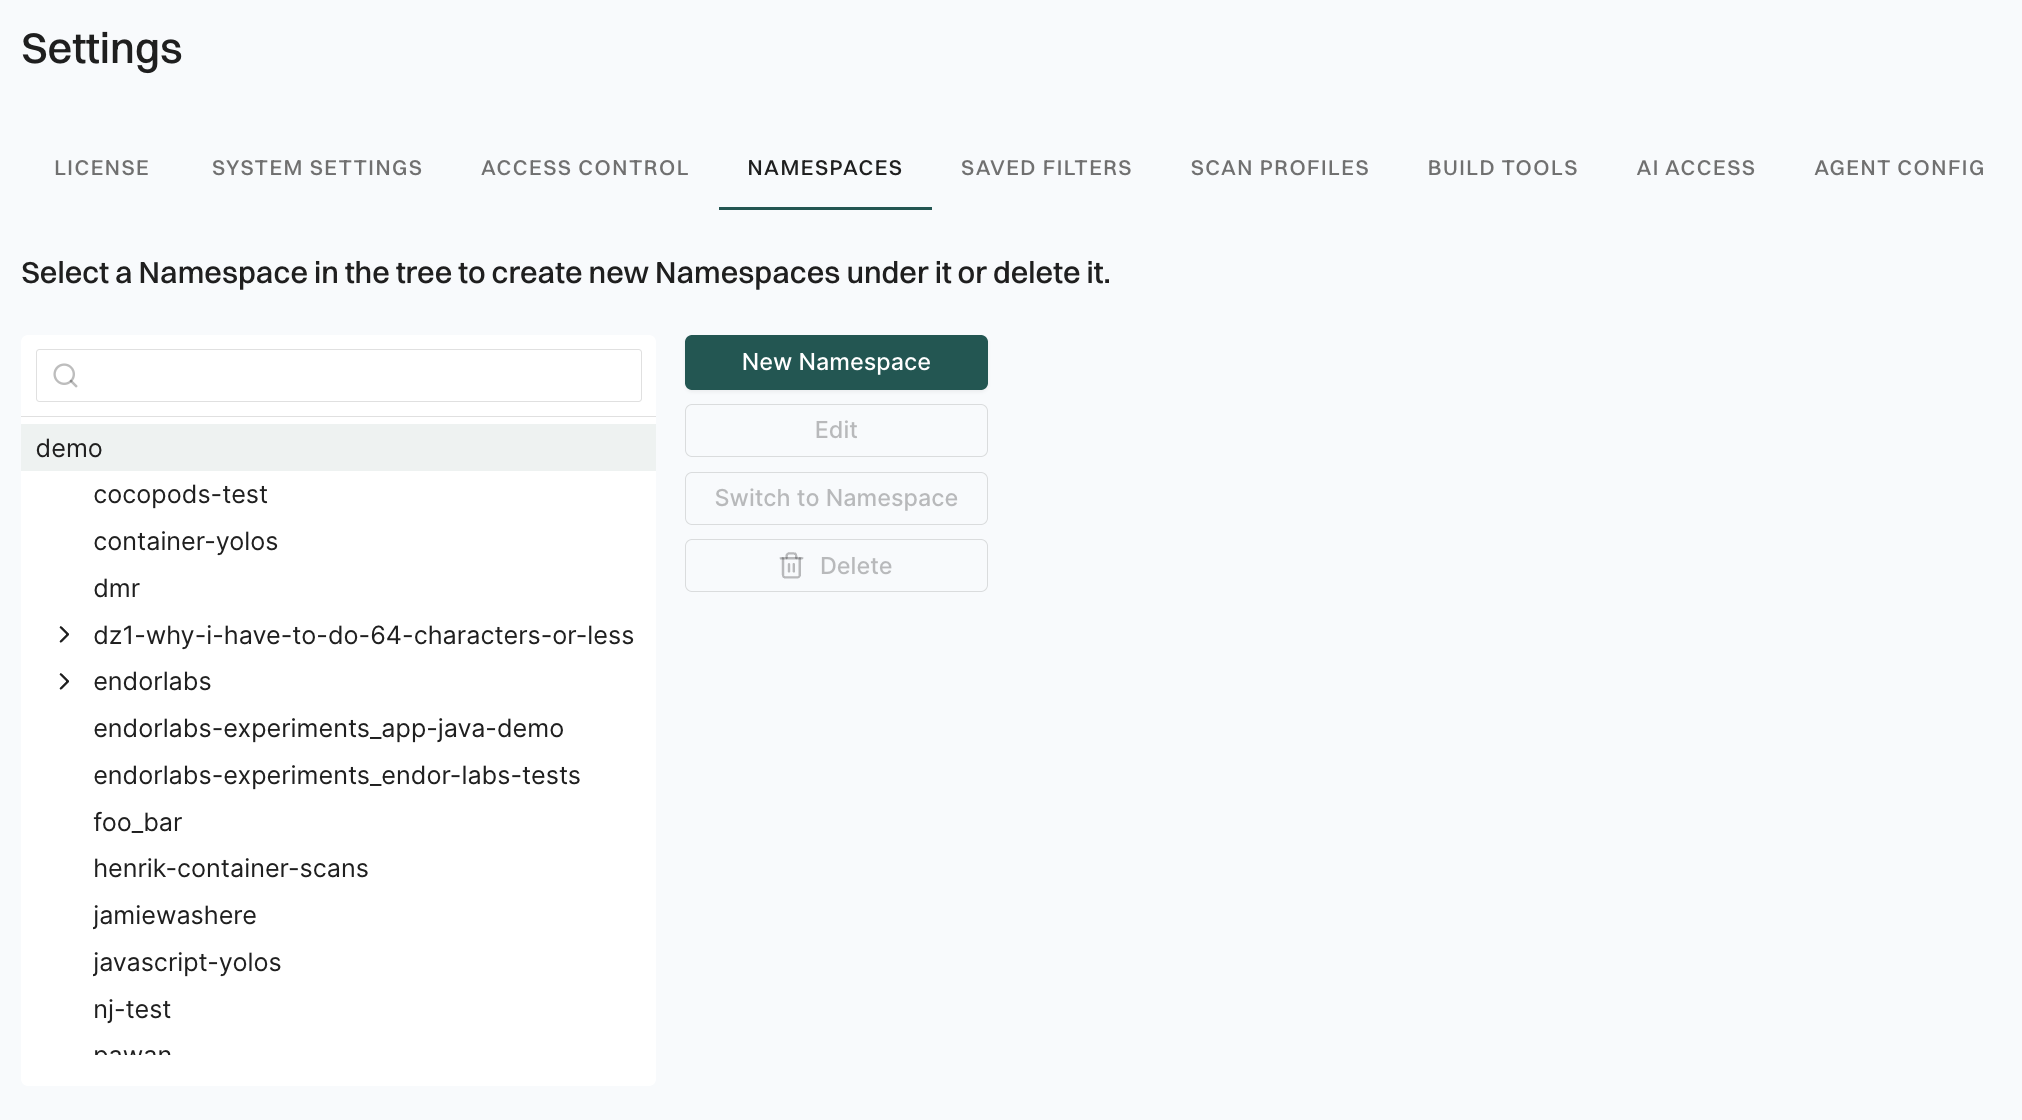Switch to the ACCESS CONTROL tab
Screen dimensions: 2022x1120
click(x=584, y=167)
